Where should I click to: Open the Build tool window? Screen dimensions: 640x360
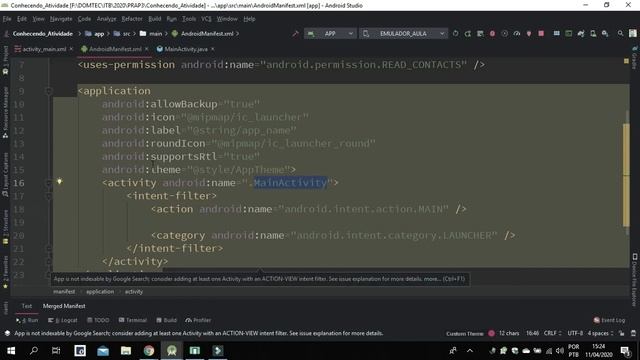(167, 320)
